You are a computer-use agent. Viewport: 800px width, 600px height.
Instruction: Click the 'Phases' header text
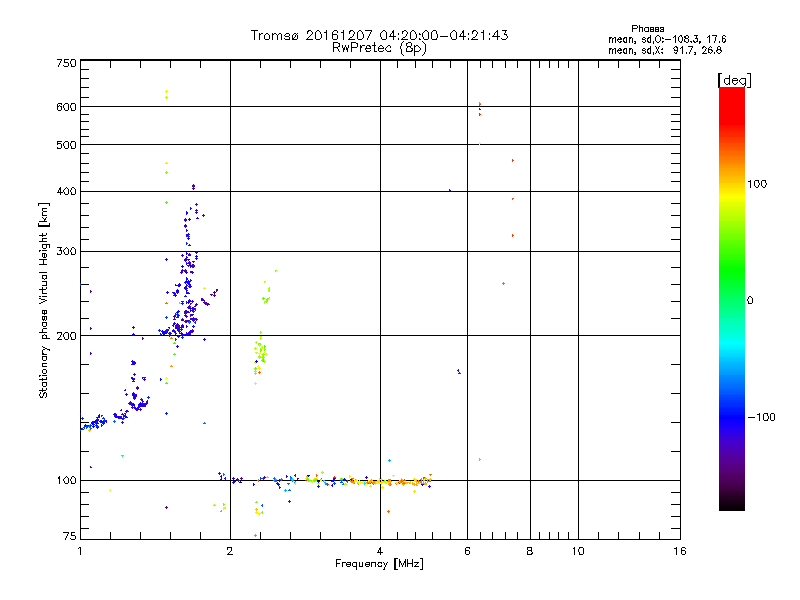click(x=647, y=29)
